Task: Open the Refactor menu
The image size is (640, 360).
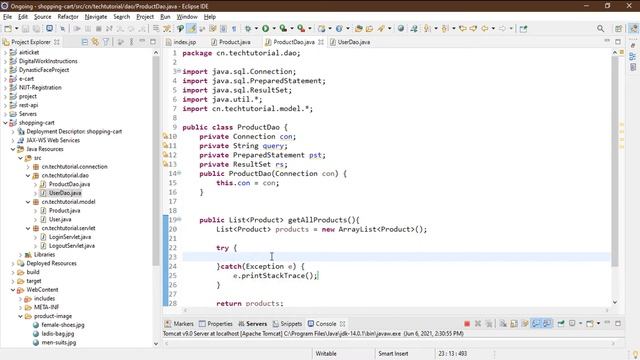Action: point(68,17)
